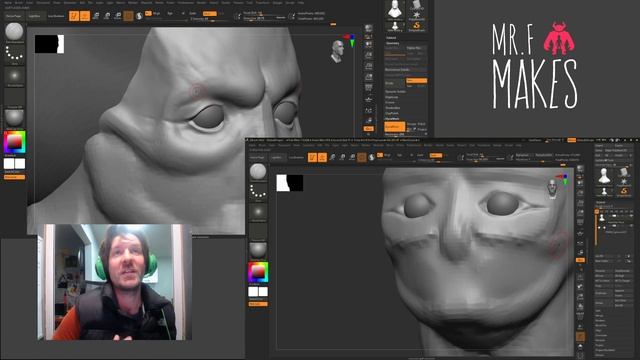
Task: Open the dotted Stroke selector in back window
Action: tap(14, 54)
